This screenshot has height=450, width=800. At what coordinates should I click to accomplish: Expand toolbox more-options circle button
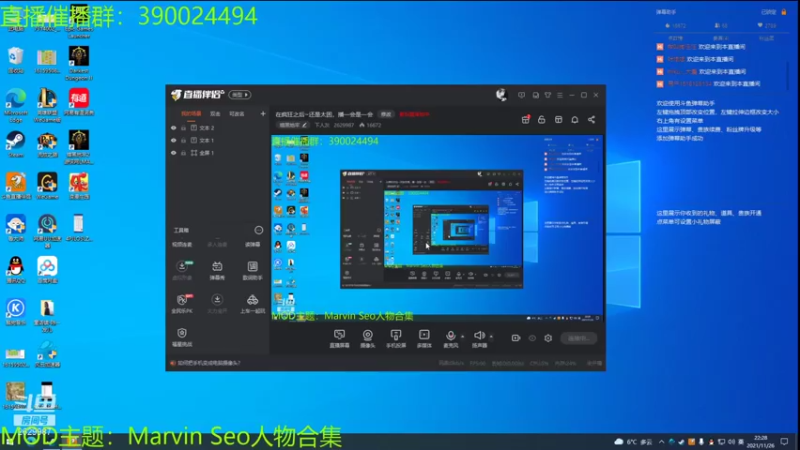click(259, 230)
